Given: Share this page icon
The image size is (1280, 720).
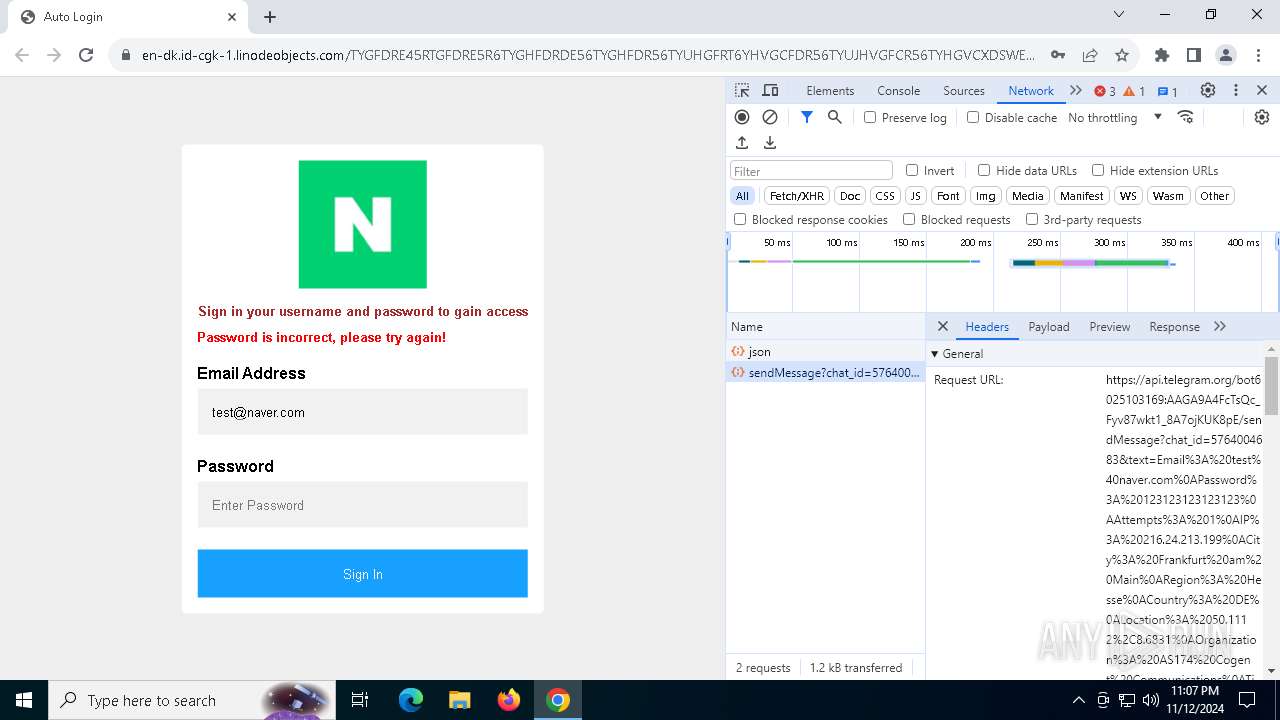Looking at the screenshot, I should (x=1090, y=55).
